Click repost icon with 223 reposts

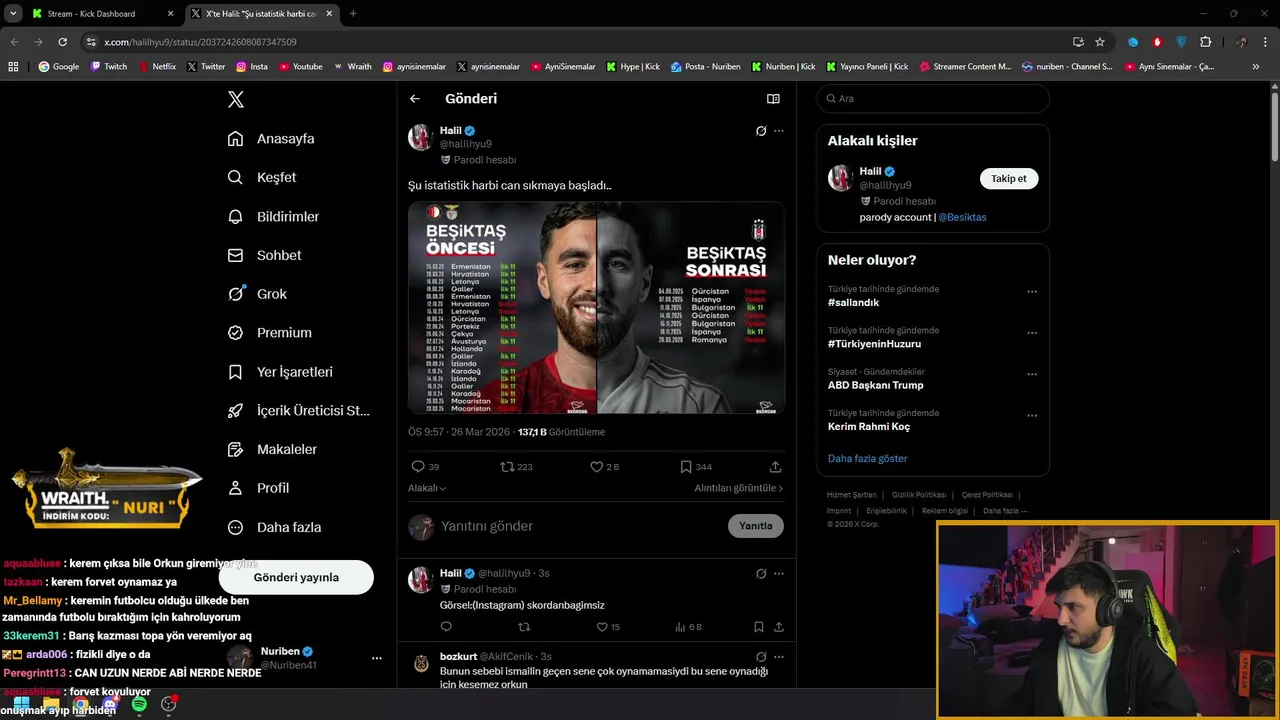coord(507,467)
